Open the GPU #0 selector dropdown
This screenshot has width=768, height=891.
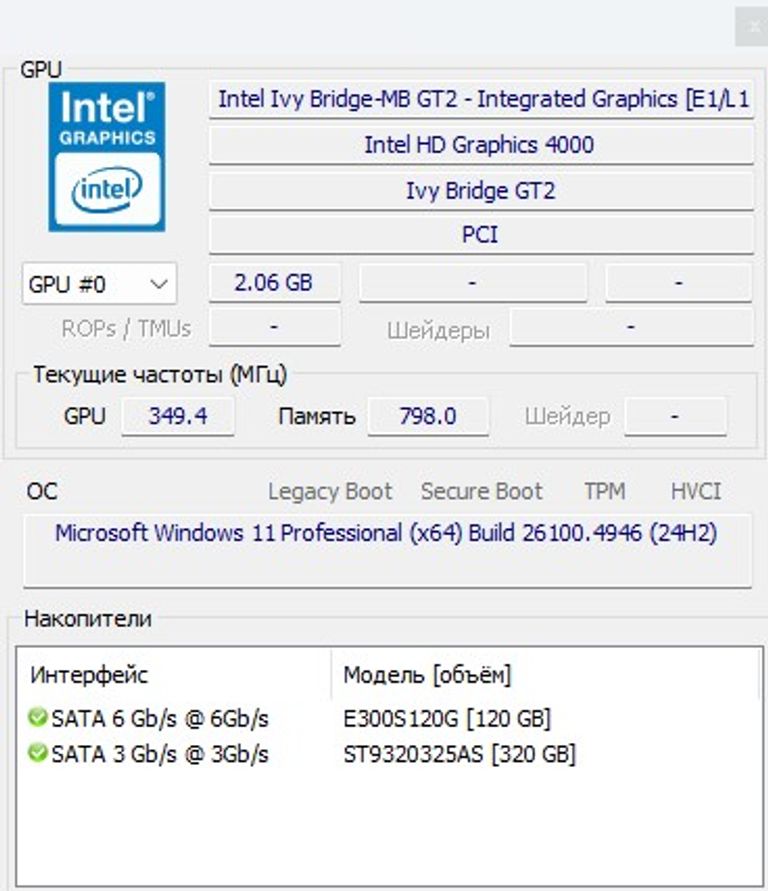point(159,284)
